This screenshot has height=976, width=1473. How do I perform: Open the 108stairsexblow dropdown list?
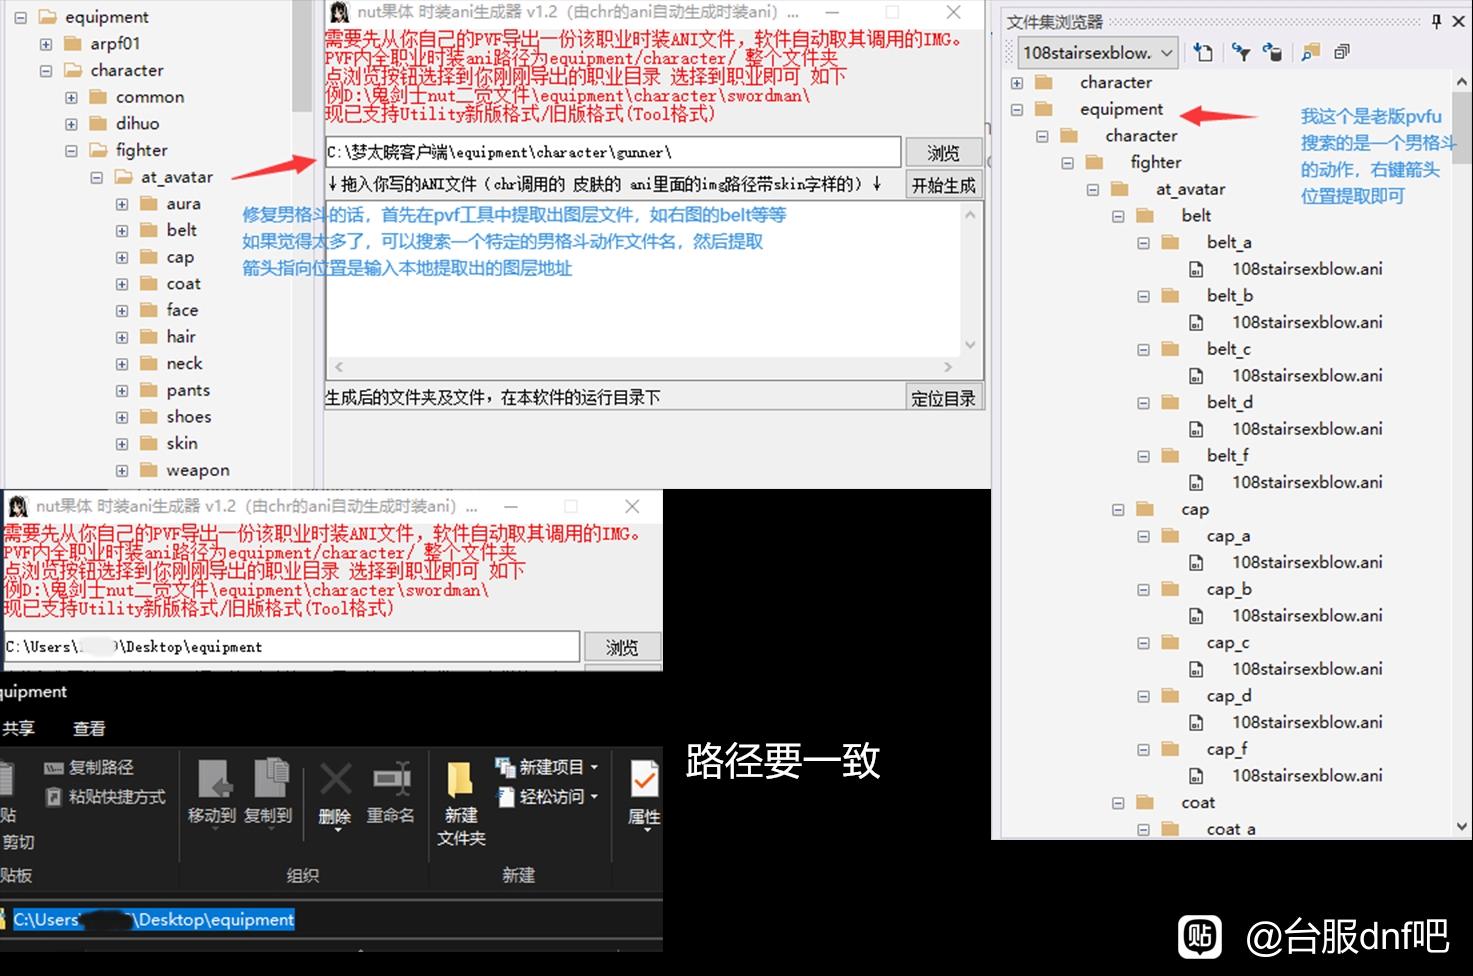(x=1165, y=52)
